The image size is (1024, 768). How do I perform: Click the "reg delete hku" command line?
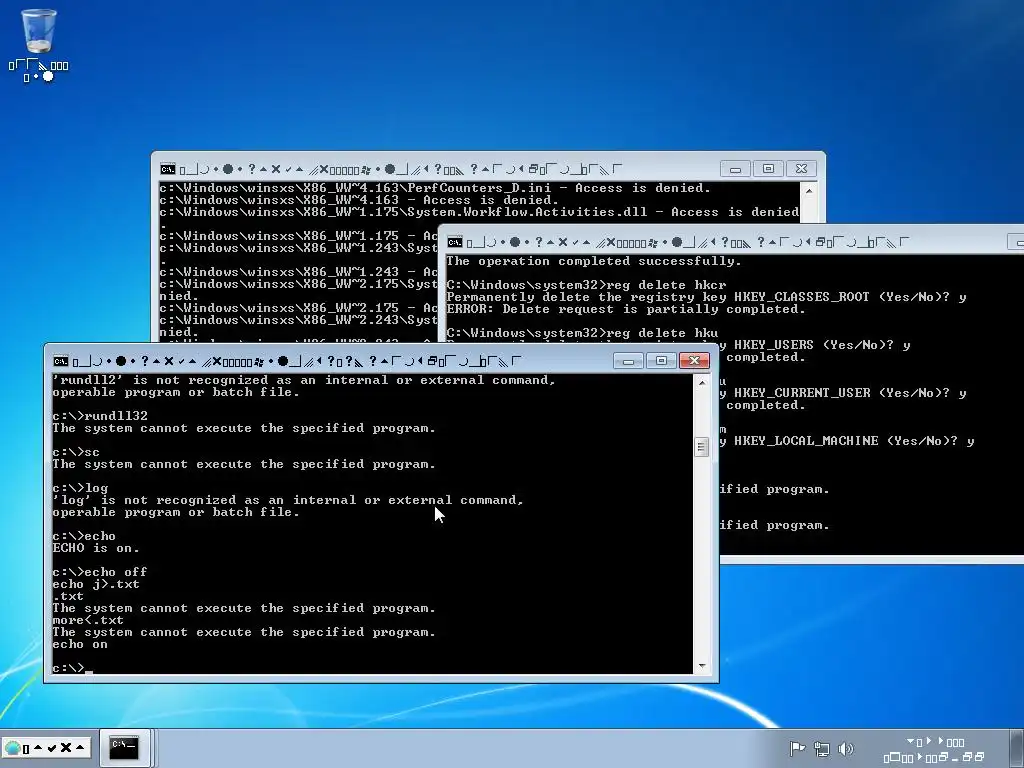(582, 333)
